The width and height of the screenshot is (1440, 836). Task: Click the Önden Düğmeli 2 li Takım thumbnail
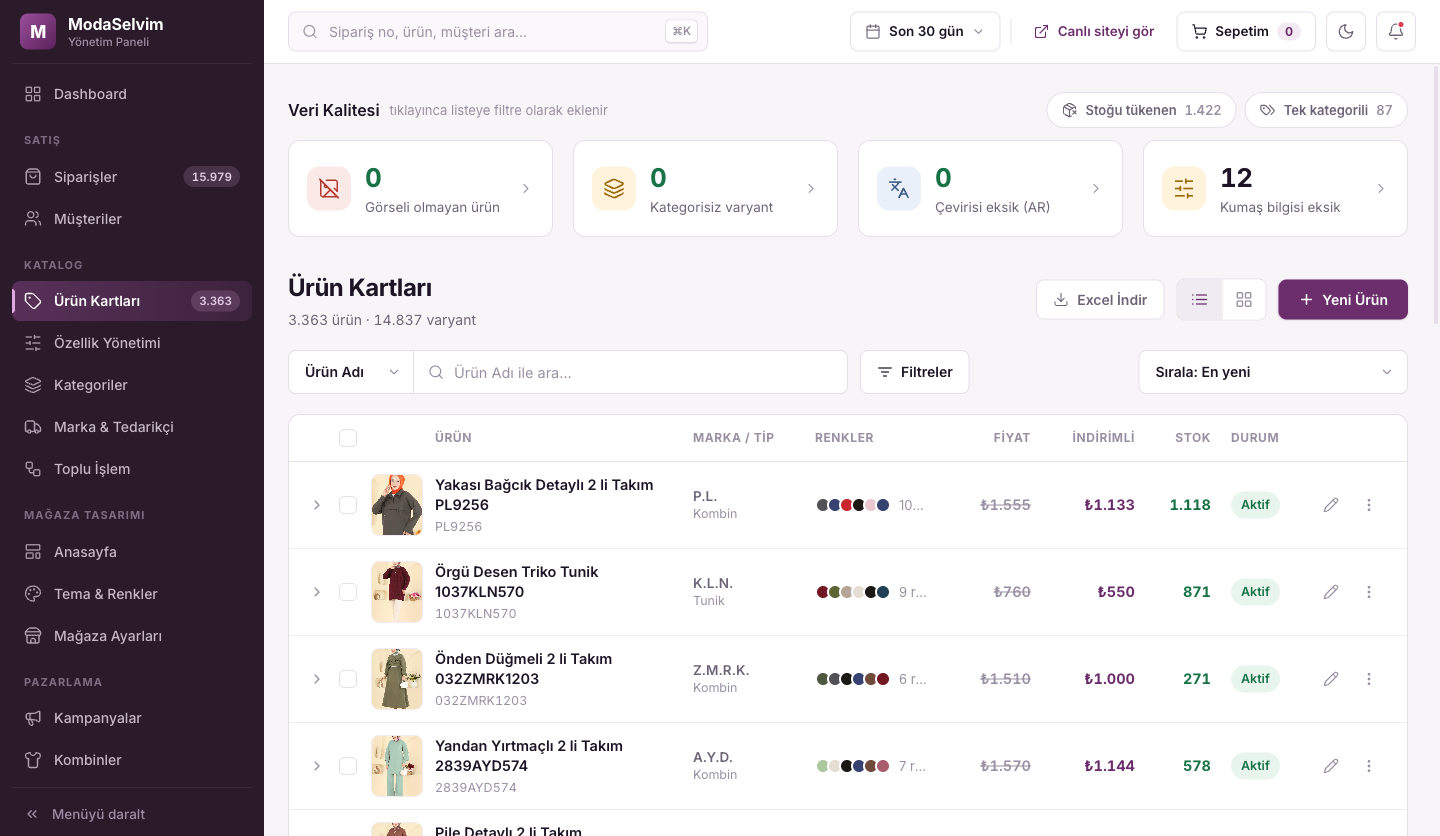pos(397,679)
